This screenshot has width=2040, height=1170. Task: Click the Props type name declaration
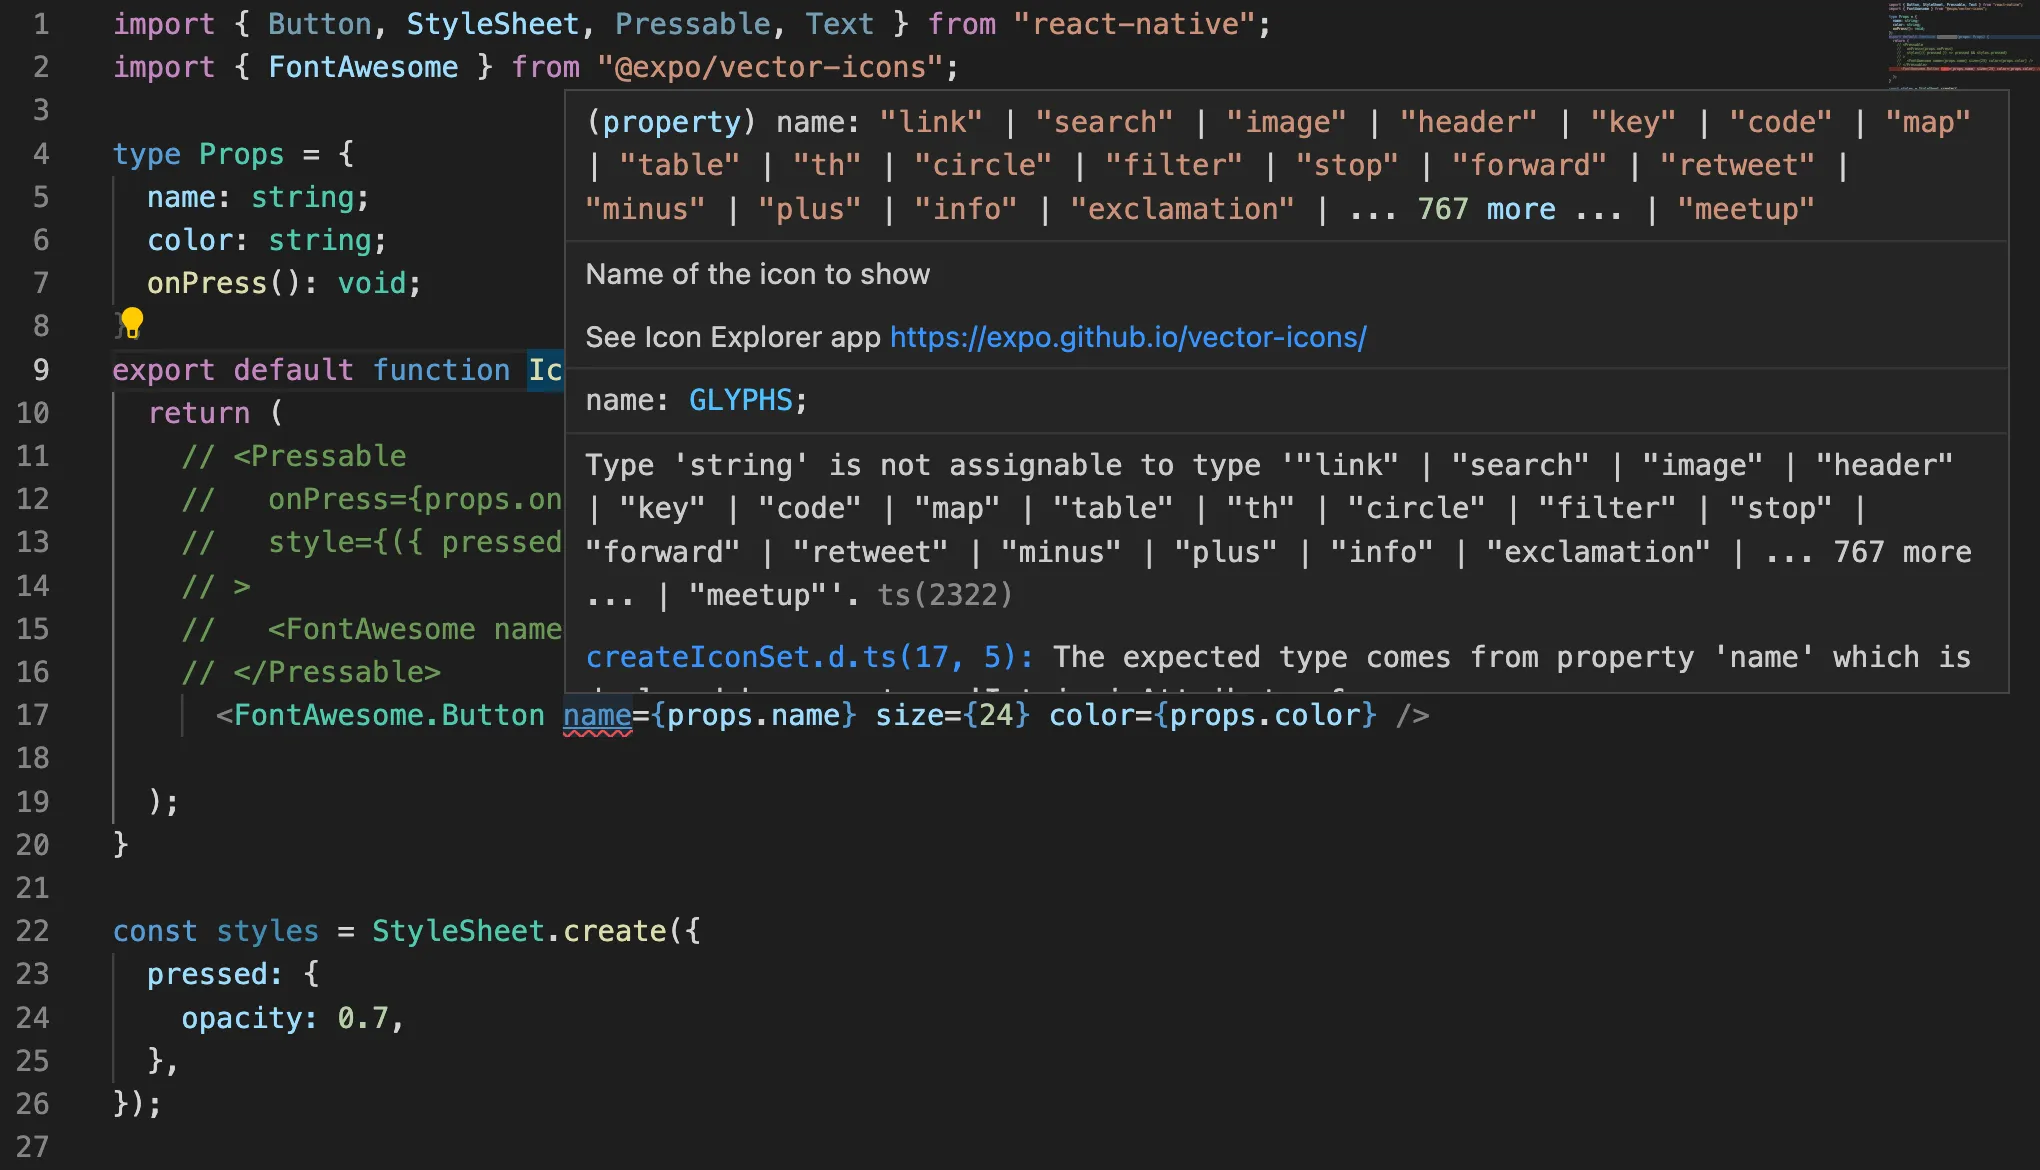click(x=241, y=154)
